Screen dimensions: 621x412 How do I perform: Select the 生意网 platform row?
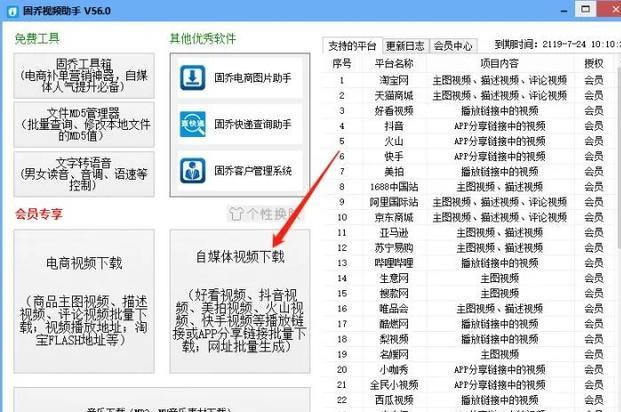469,278
